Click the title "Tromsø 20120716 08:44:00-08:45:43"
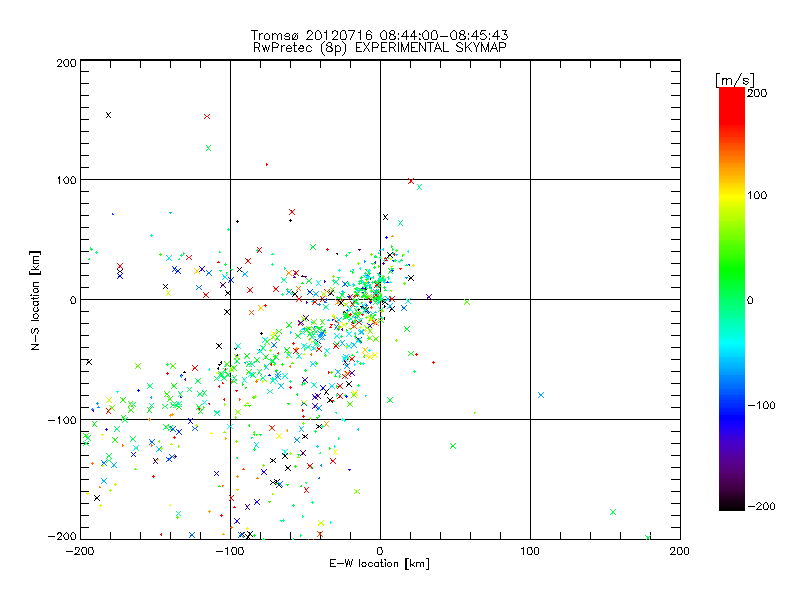The width and height of the screenshot is (800, 600). pyautogui.click(x=379, y=35)
